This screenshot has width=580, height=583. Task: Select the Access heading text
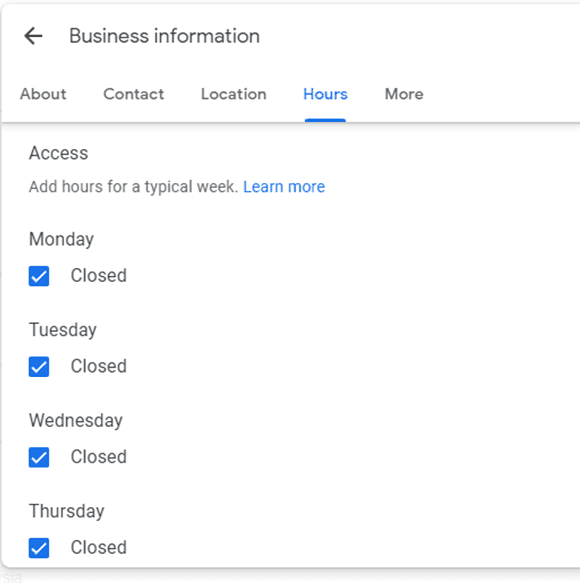[x=58, y=153]
